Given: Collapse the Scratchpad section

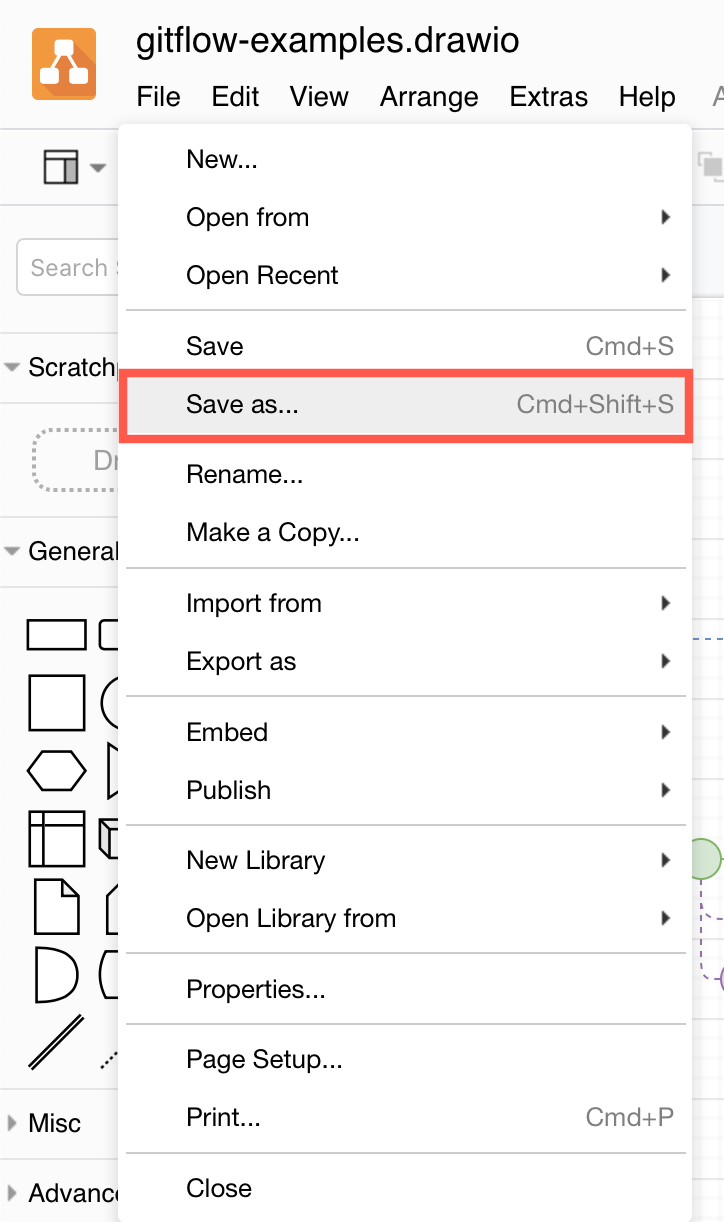Looking at the screenshot, I should (10, 367).
